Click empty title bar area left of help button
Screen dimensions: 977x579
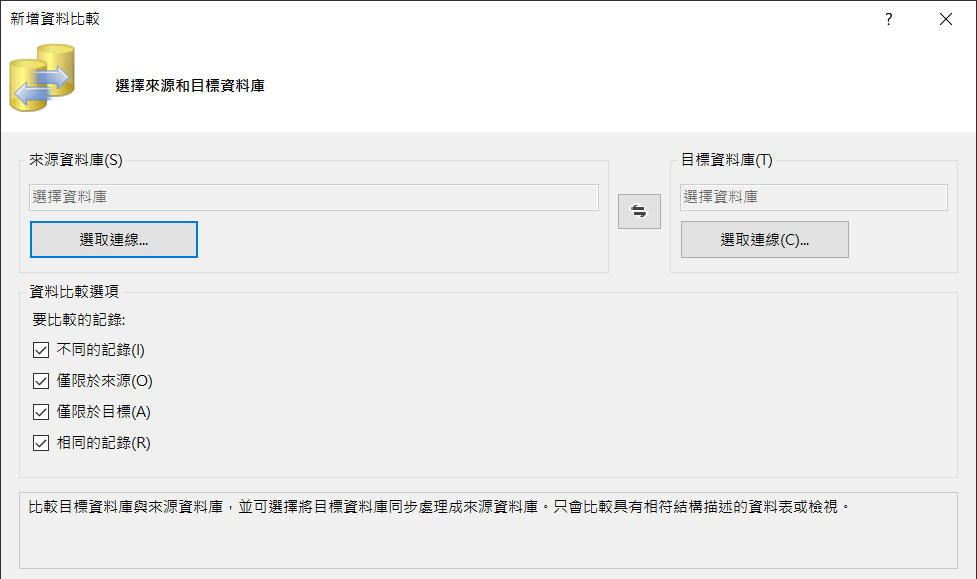(x=500, y=19)
